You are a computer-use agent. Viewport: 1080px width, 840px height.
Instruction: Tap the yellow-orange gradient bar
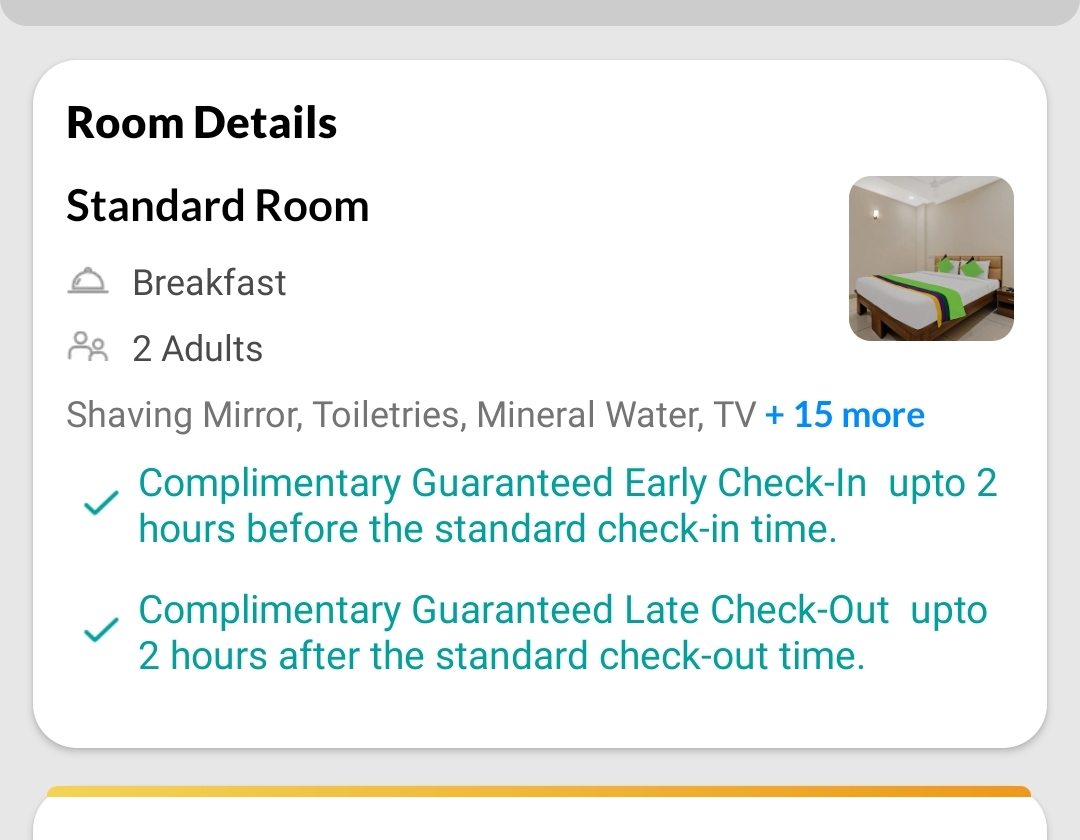[x=539, y=791]
